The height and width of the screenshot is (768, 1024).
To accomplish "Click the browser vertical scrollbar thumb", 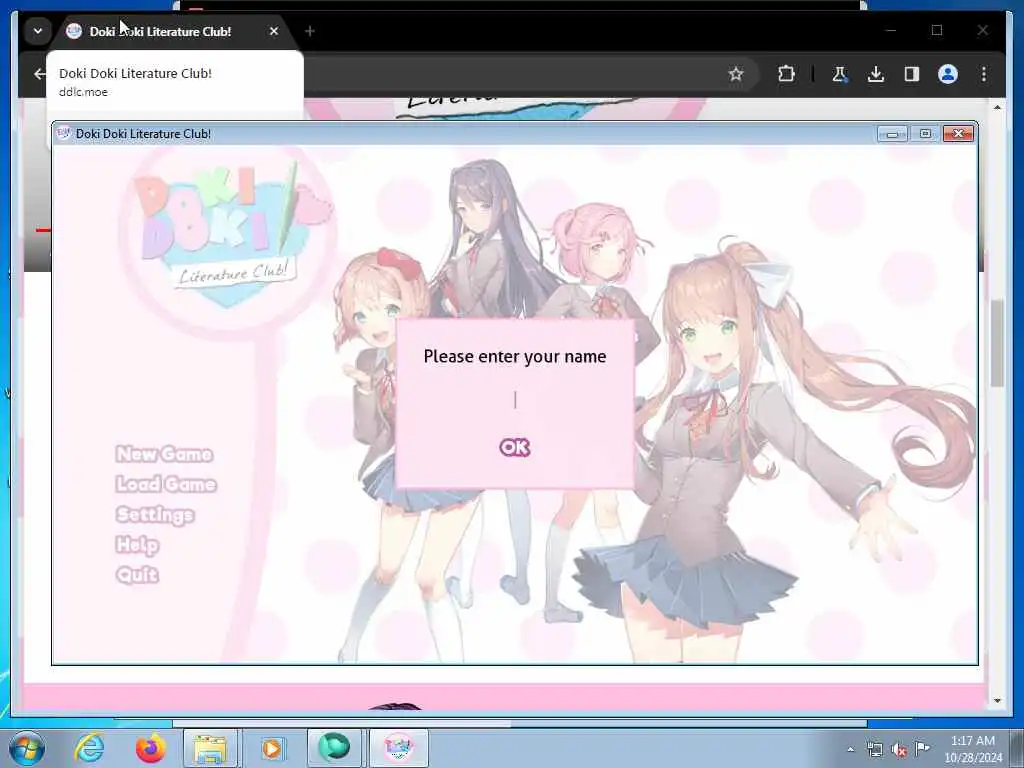I will pyautogui.click(x=997, y=344).
